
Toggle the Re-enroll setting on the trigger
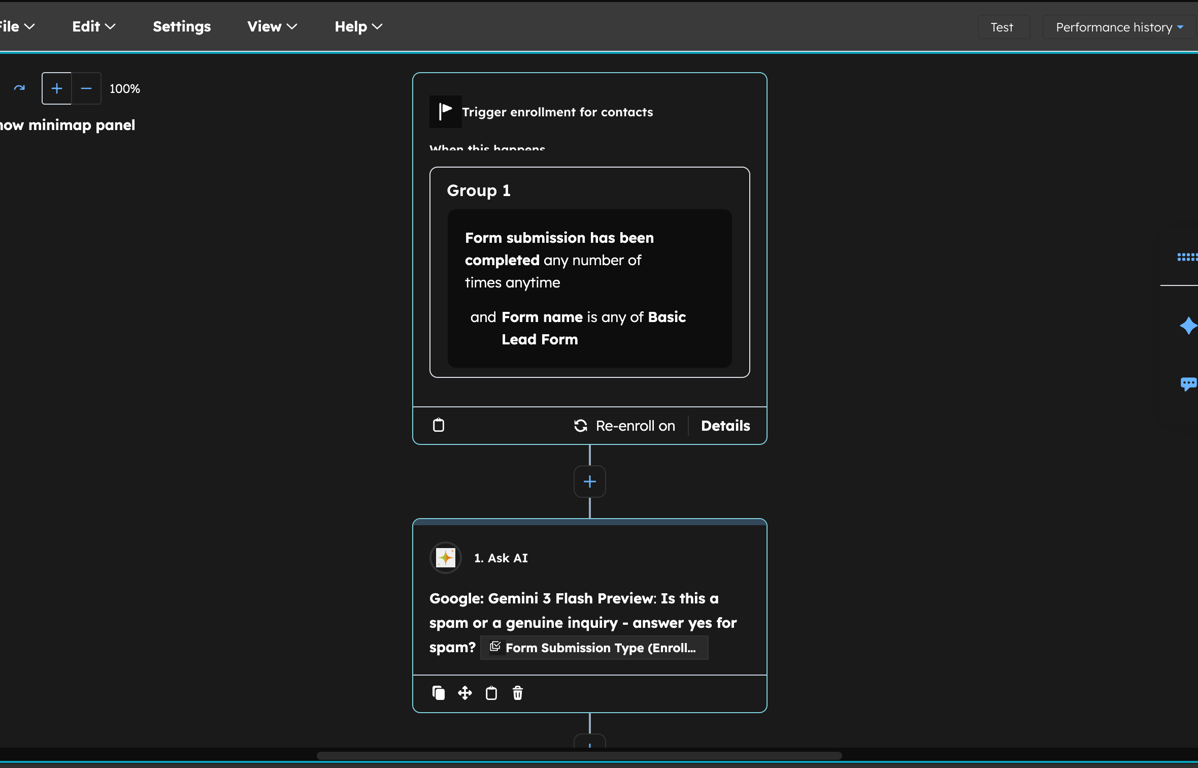click(624, 425)
